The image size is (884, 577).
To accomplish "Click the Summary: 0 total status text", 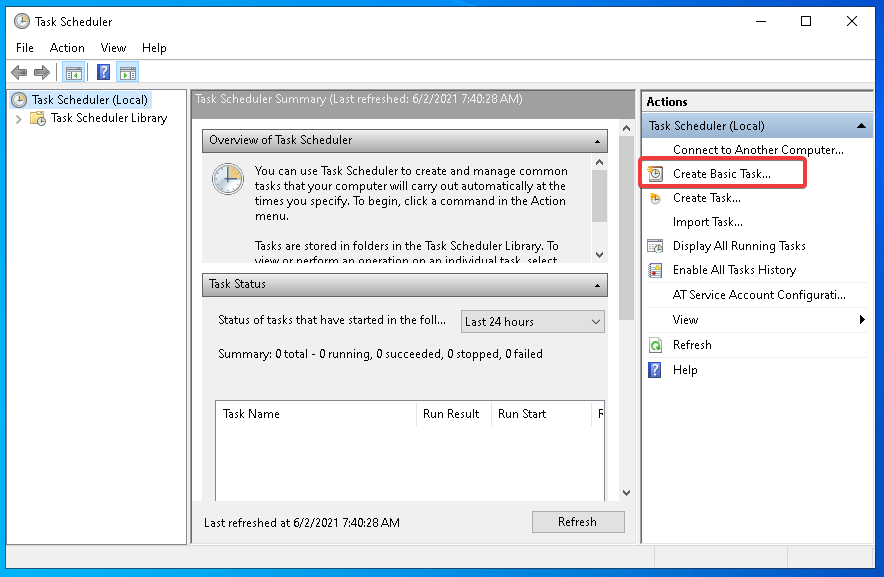I will point(381,354).
